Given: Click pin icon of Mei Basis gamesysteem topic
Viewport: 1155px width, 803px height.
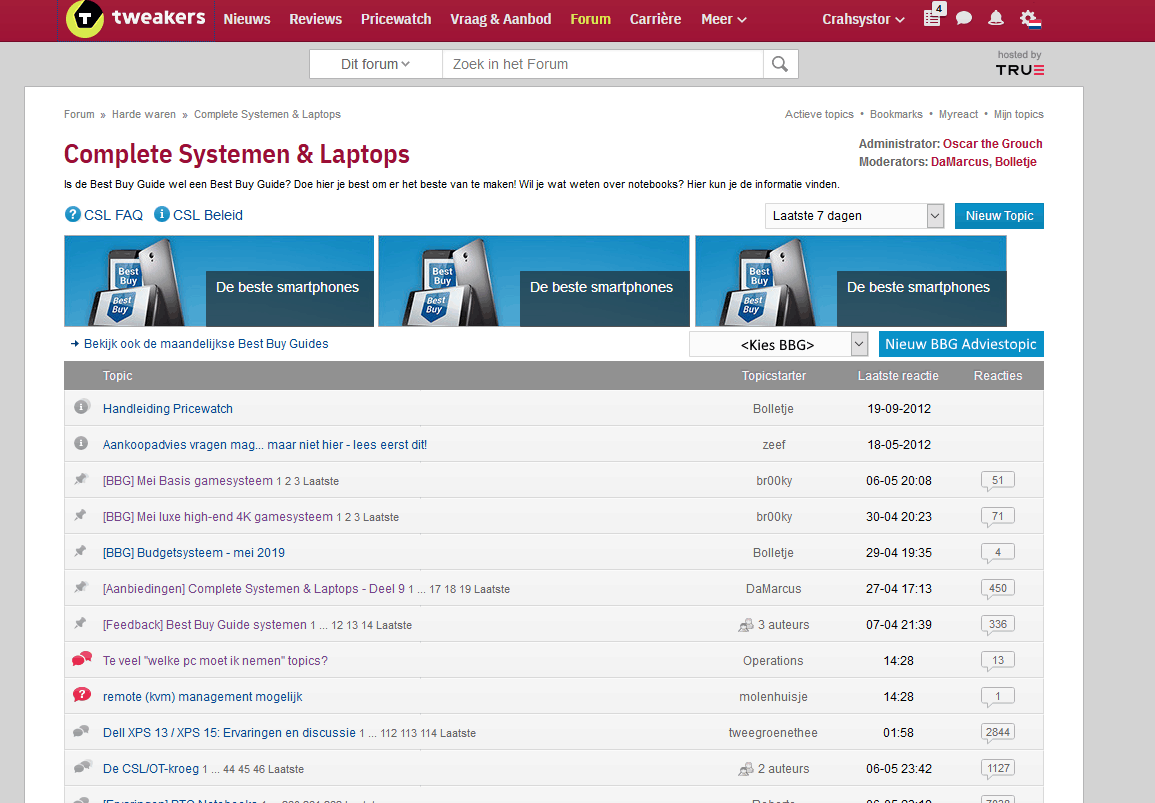Looking at the screenshot, I should [x=81, y=480].
